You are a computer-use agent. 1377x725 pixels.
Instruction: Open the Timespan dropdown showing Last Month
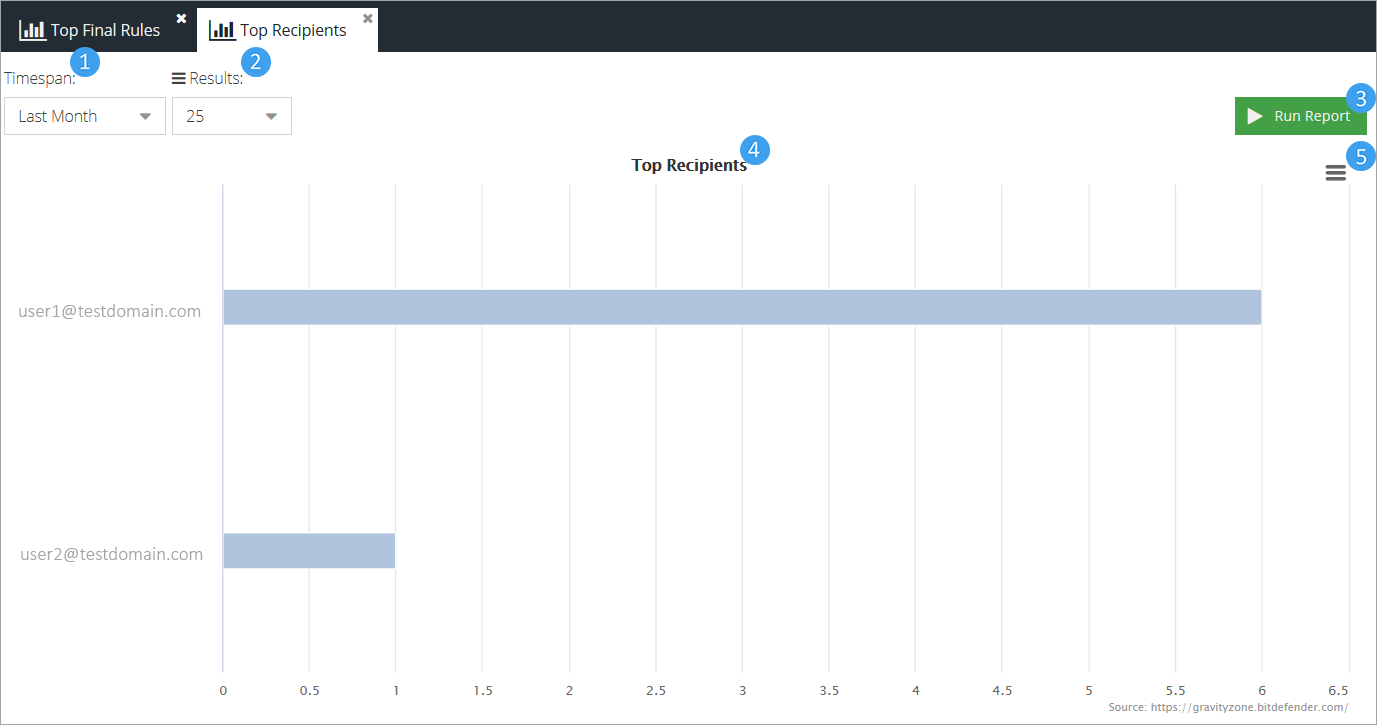tap(85, 116)
